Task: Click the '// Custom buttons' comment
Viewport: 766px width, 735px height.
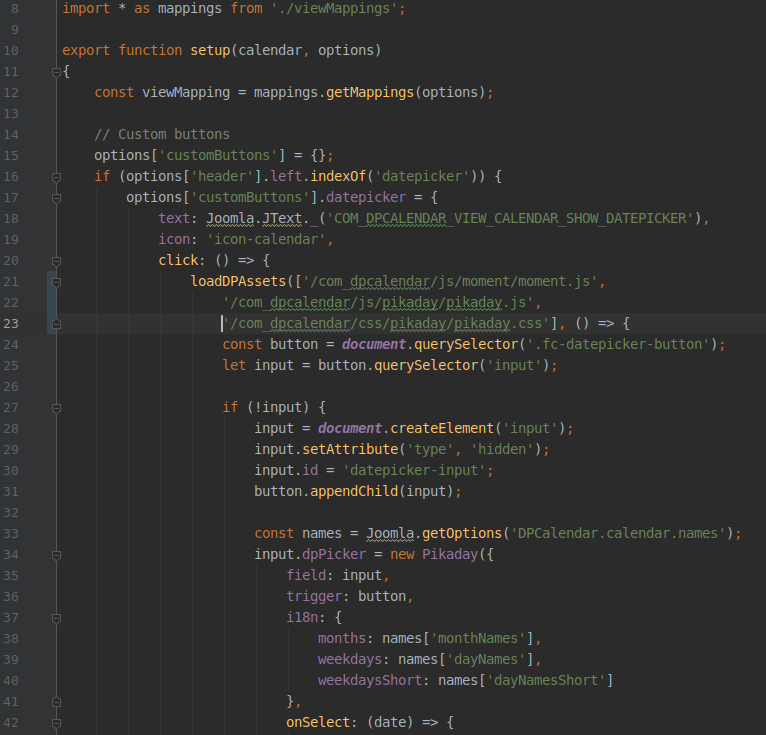Action: (161, 134)
